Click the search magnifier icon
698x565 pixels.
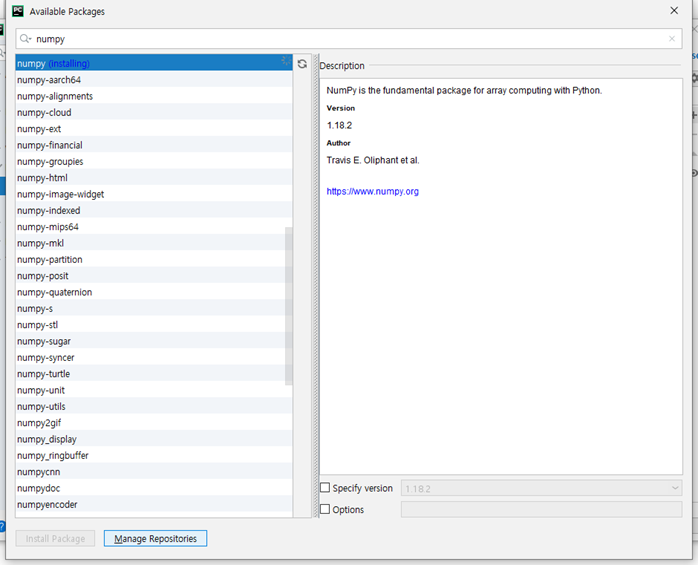point(25,39)
